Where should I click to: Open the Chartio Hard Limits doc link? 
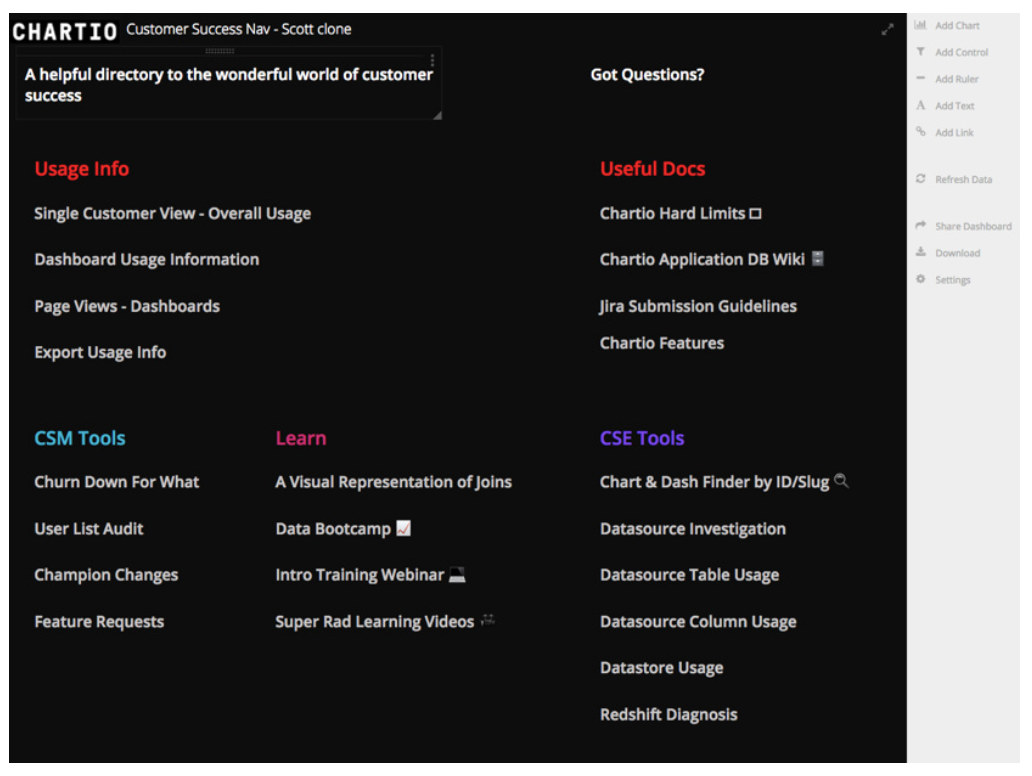click(x=680, y=213)
